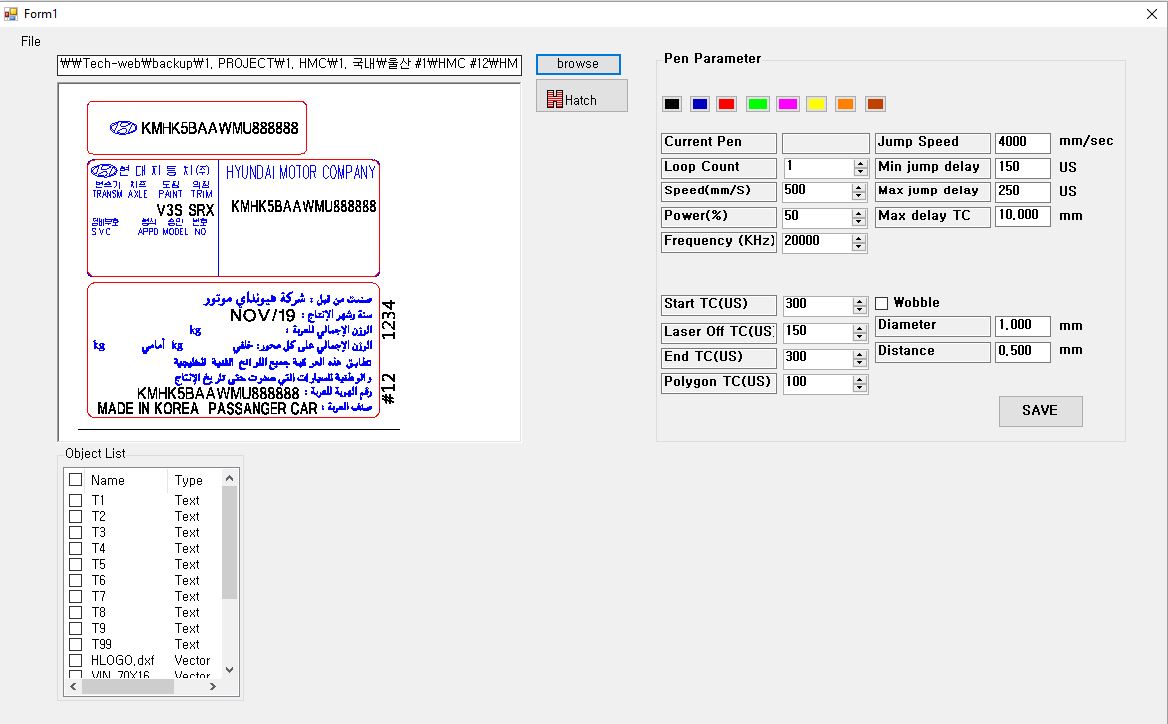Image resolution: width=1168 pixels, height=724 pixels.
Task: Select the magenta pen color swatch
Action: (787, 104)
